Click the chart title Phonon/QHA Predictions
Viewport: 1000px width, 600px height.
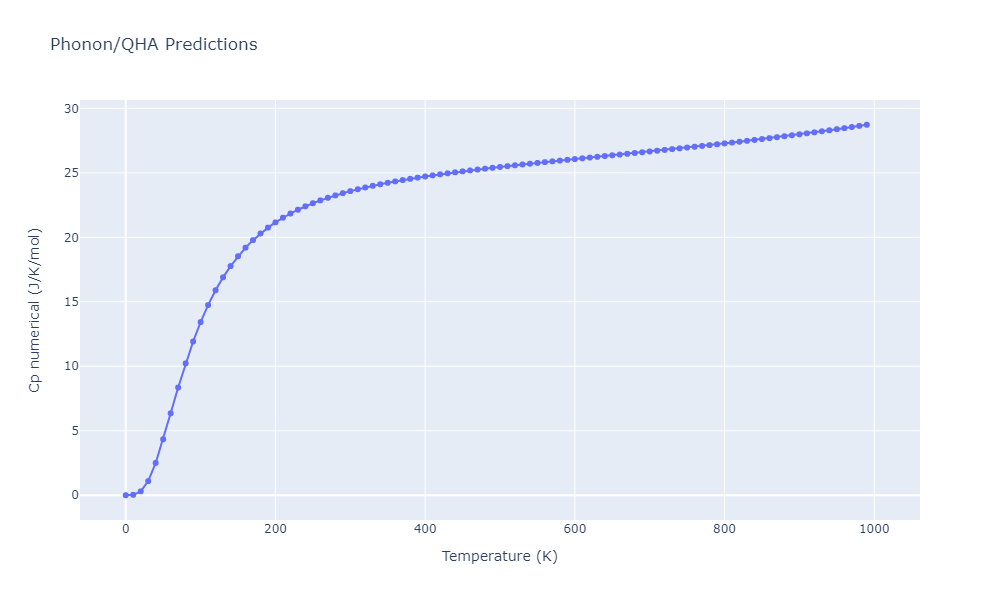(x=154, y=44)
